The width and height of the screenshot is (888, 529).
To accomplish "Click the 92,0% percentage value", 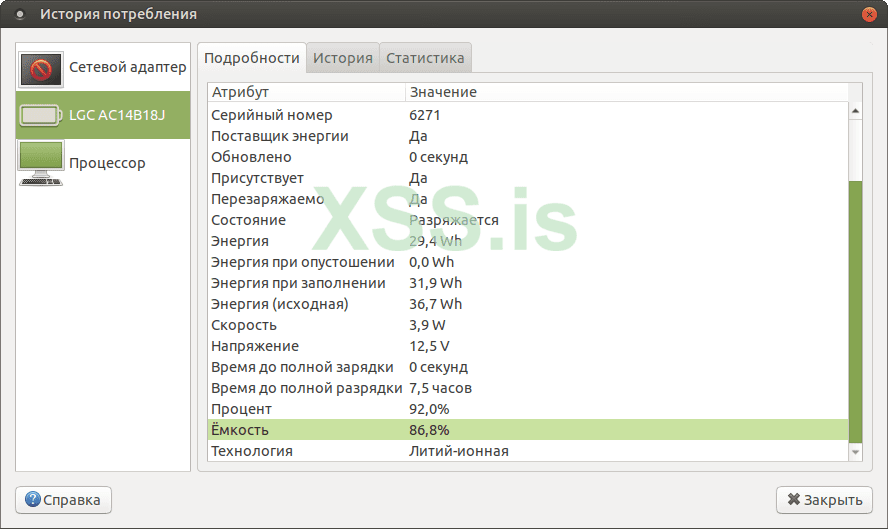I will (x=429, y=409).
